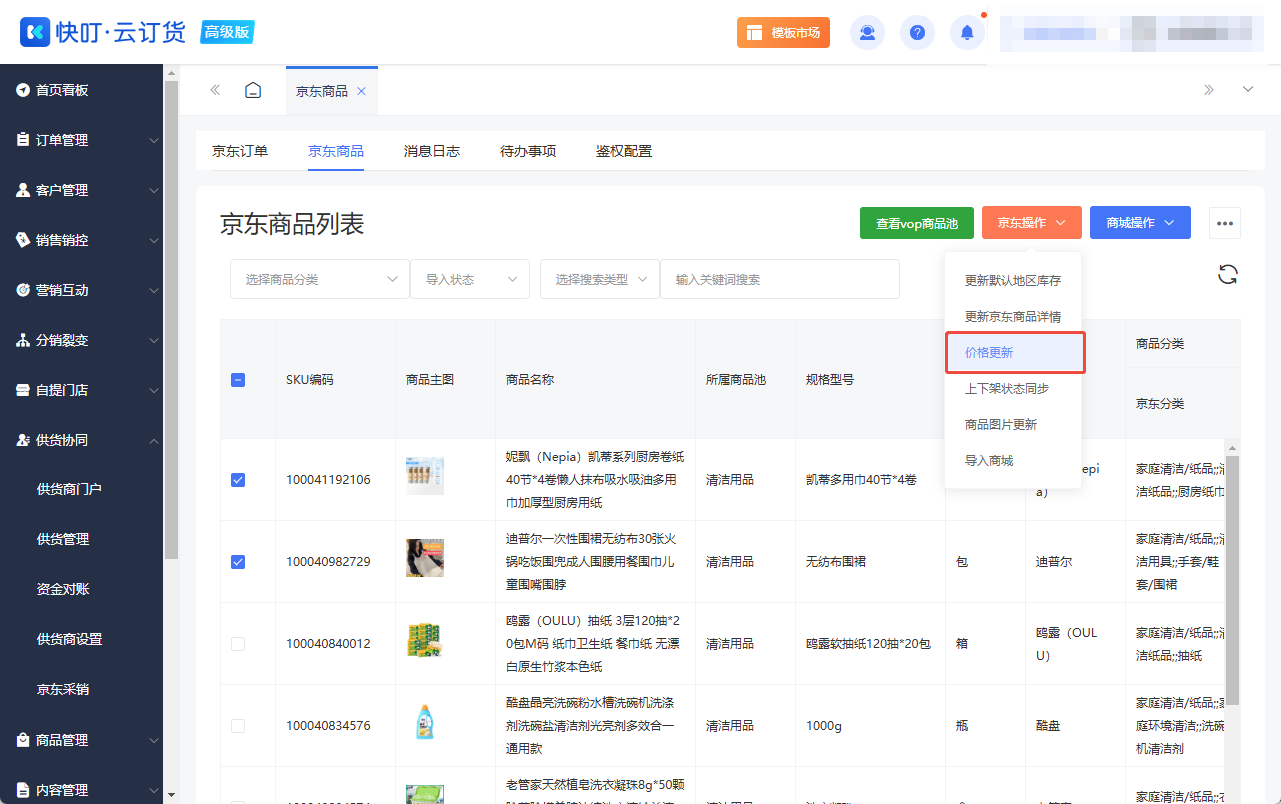Switch to the 鉴权配置 tab
This screenshot has height=804, width=1281.
(624, 152)
